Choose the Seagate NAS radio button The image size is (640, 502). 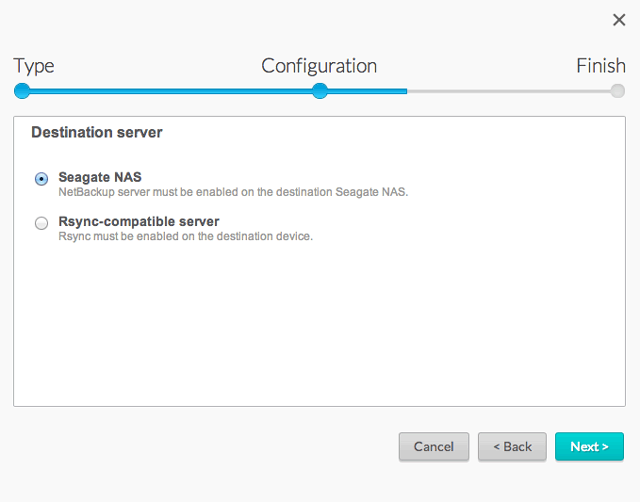(41, 179)
